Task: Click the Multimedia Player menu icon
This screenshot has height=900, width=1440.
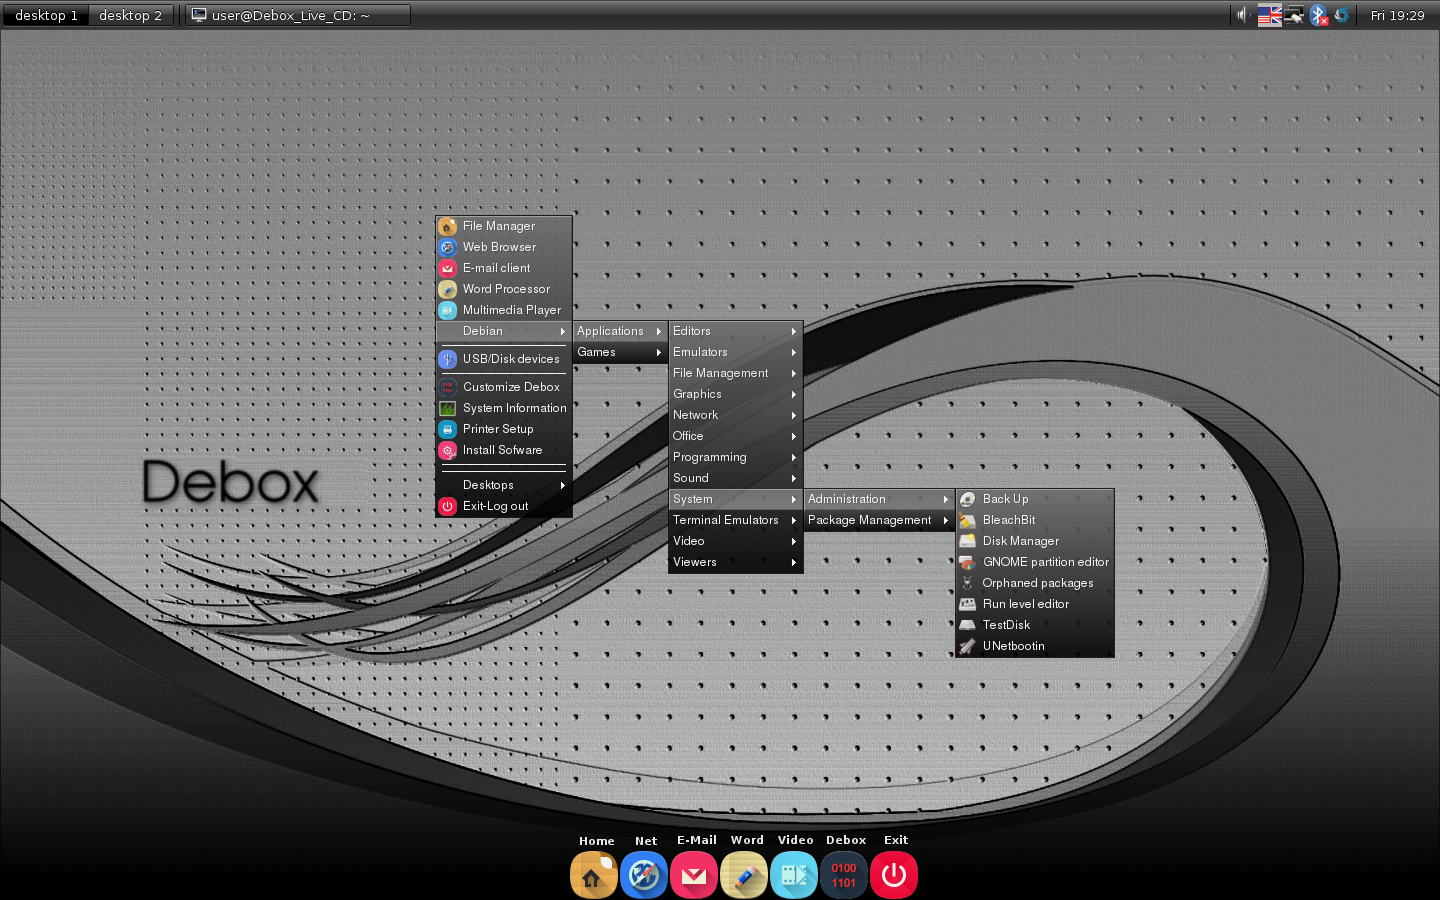Action: (x=448, y=310)
